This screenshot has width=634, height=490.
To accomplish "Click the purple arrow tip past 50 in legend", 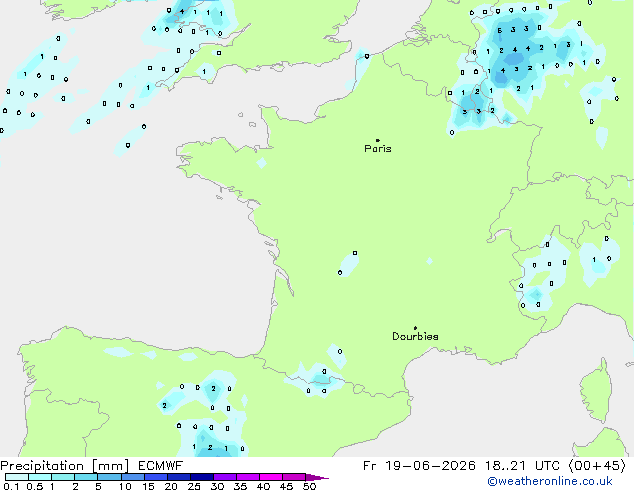I will [x=317, y=477].
